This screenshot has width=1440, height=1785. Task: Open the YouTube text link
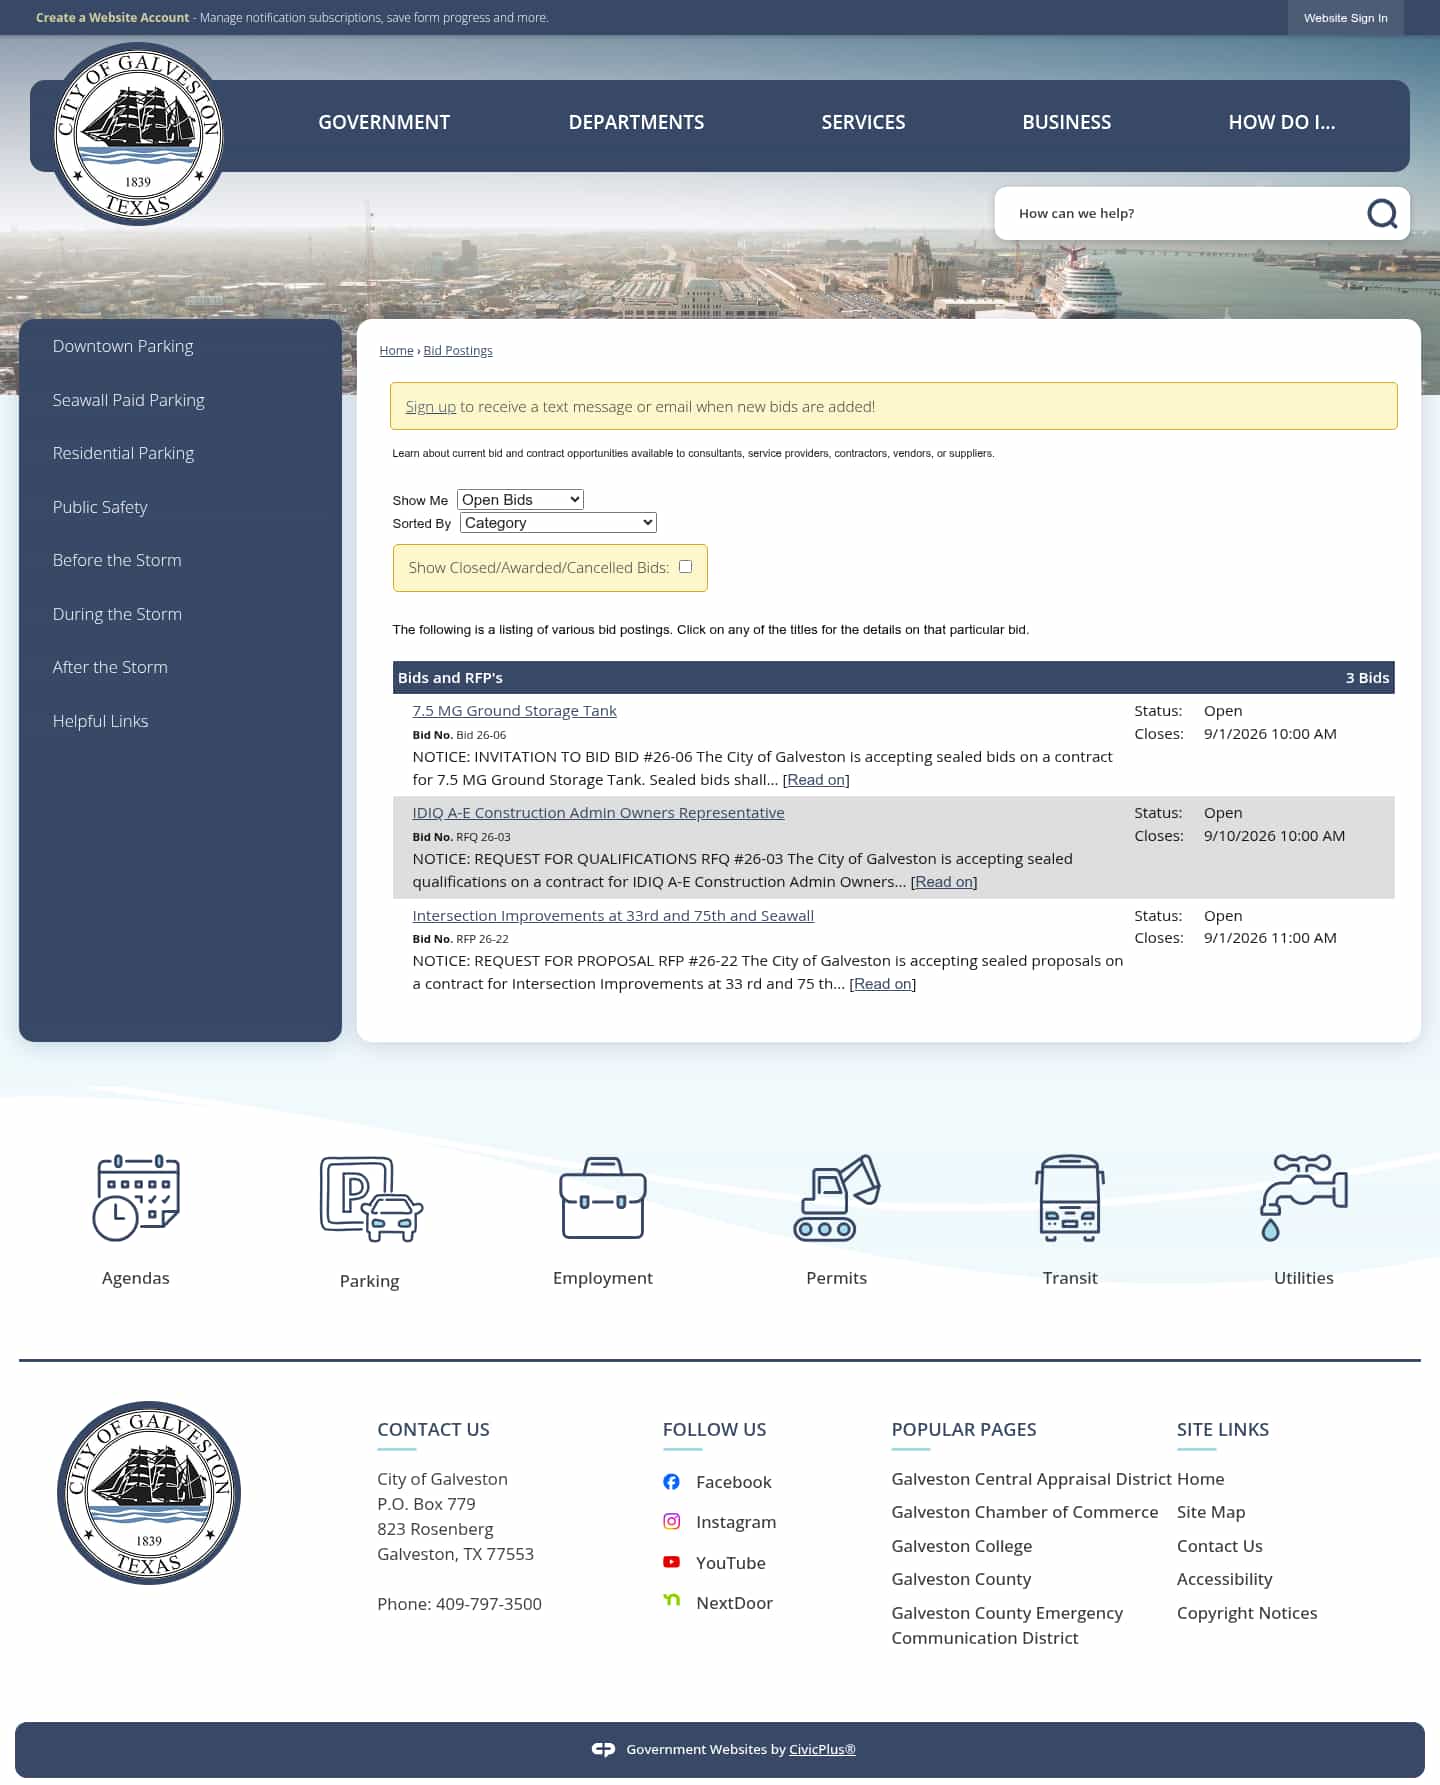[731, 1562]
